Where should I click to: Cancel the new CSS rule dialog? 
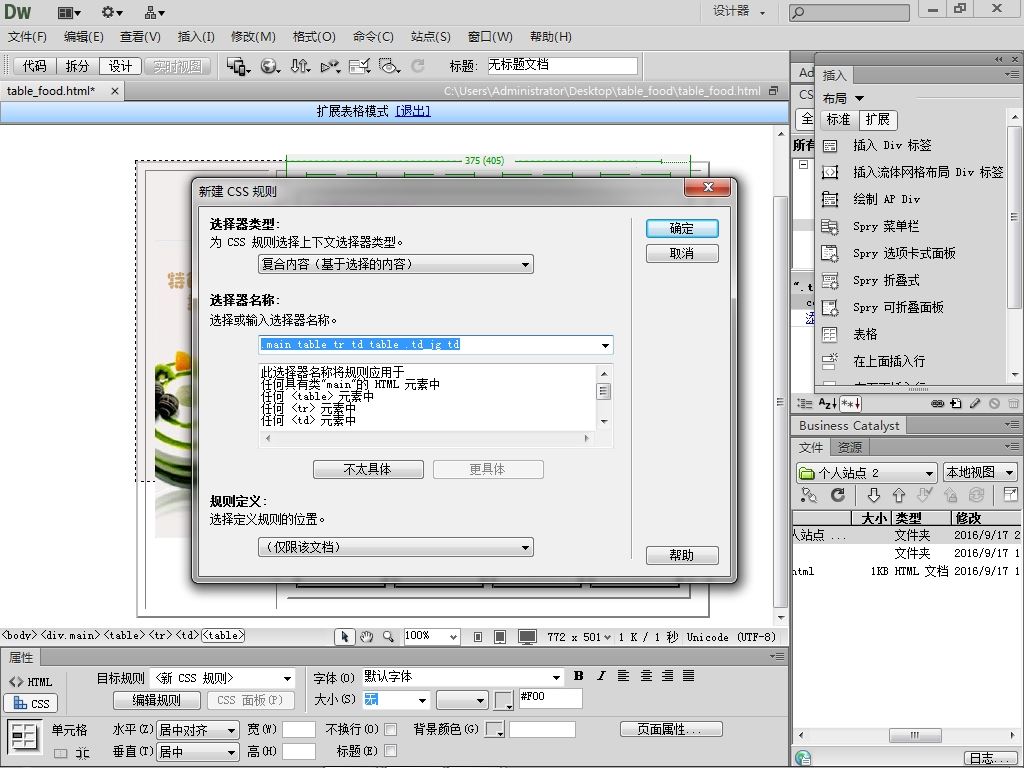tap(682, 253)
